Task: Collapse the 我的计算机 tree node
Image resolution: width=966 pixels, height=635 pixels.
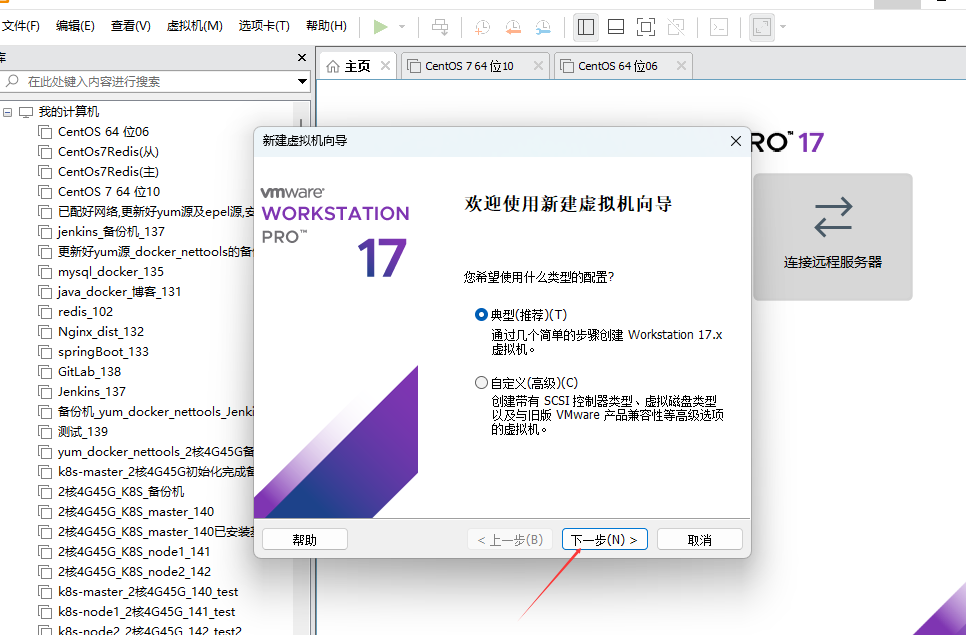Action: point(9,111)
